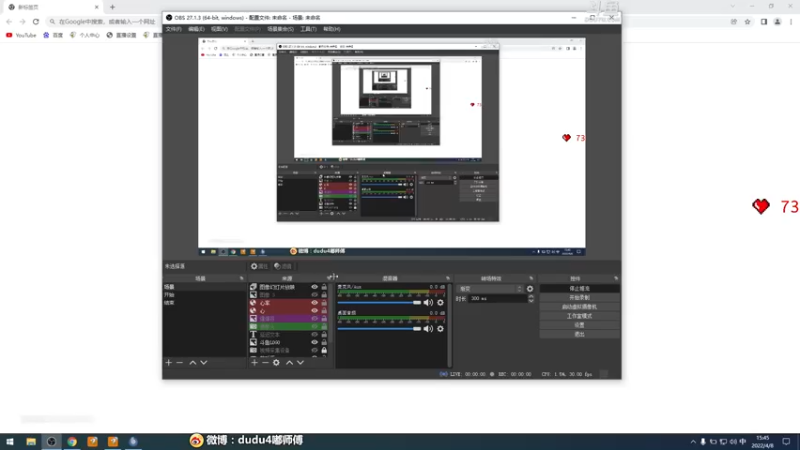Open 桌面音频 audio settings gear

[440, 329]
